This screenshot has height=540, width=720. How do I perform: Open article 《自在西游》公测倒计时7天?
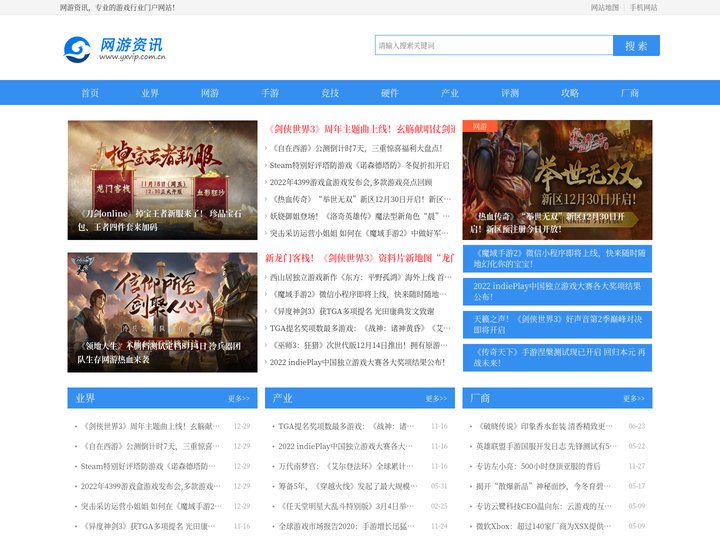tap(356, 148)
